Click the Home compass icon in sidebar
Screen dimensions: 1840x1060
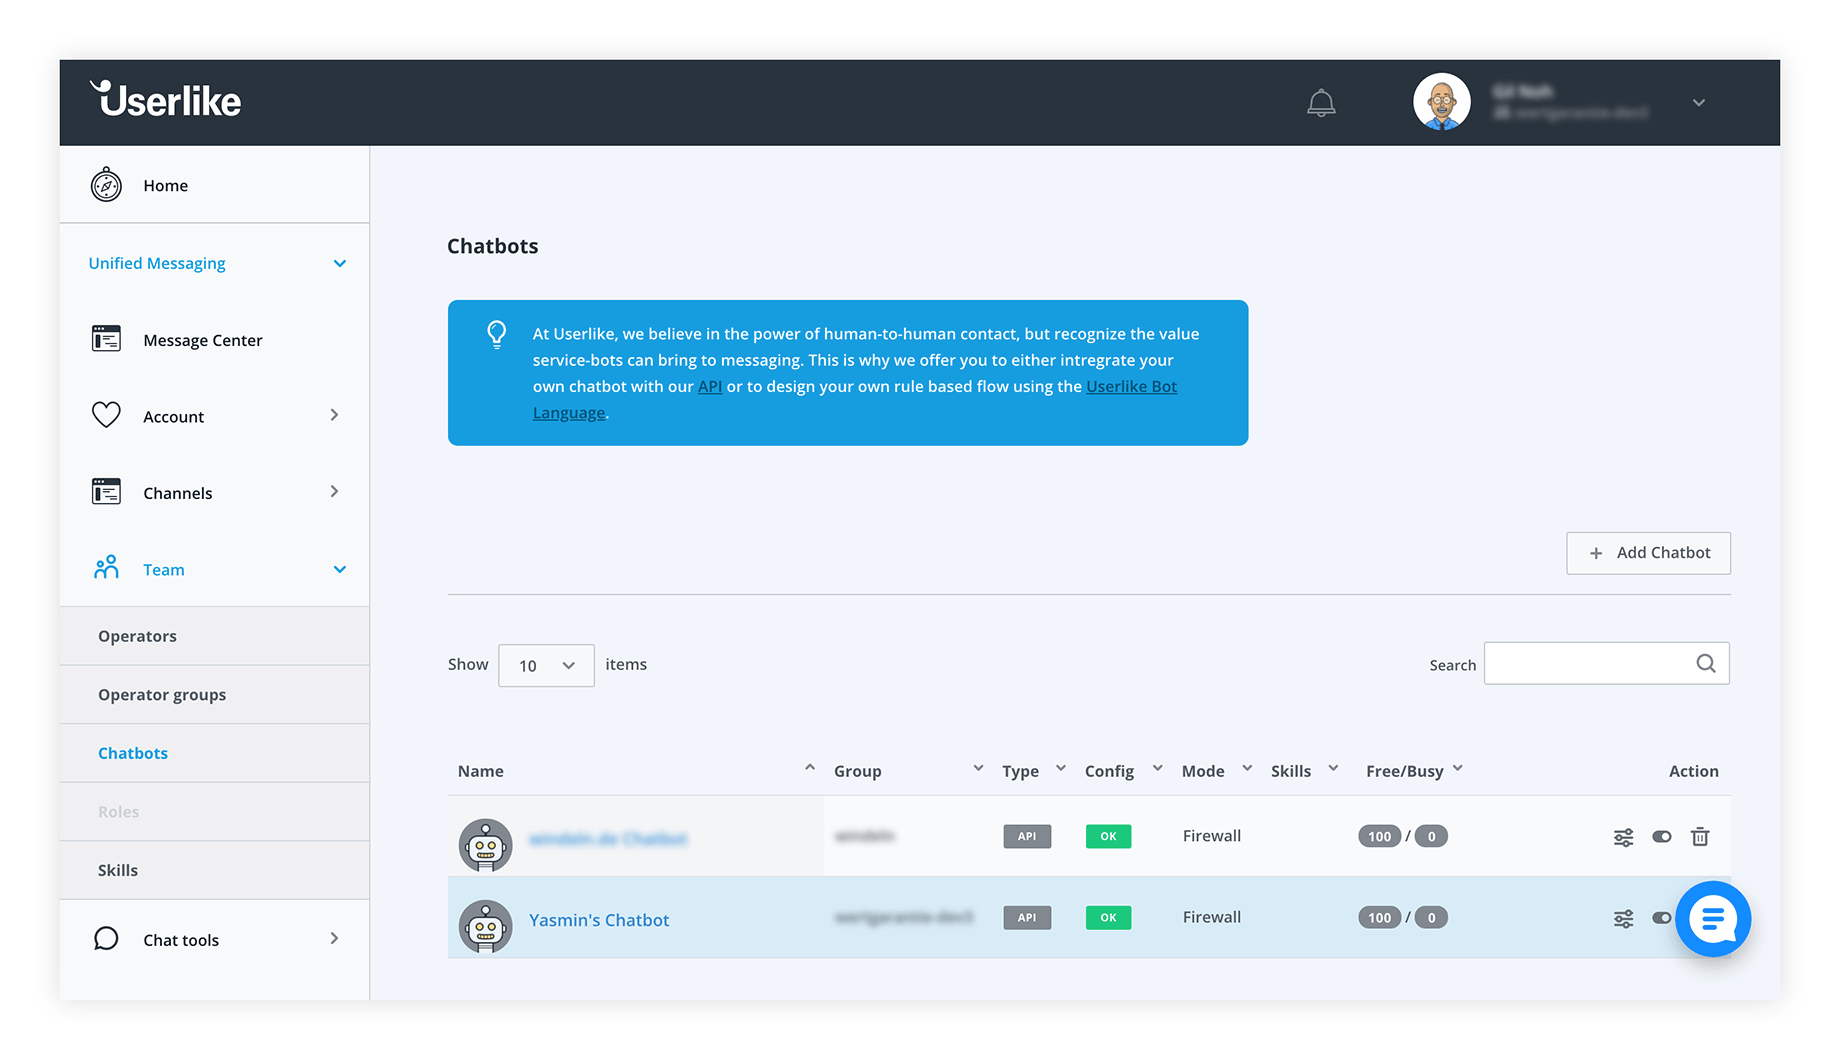[x=105, y=184]
